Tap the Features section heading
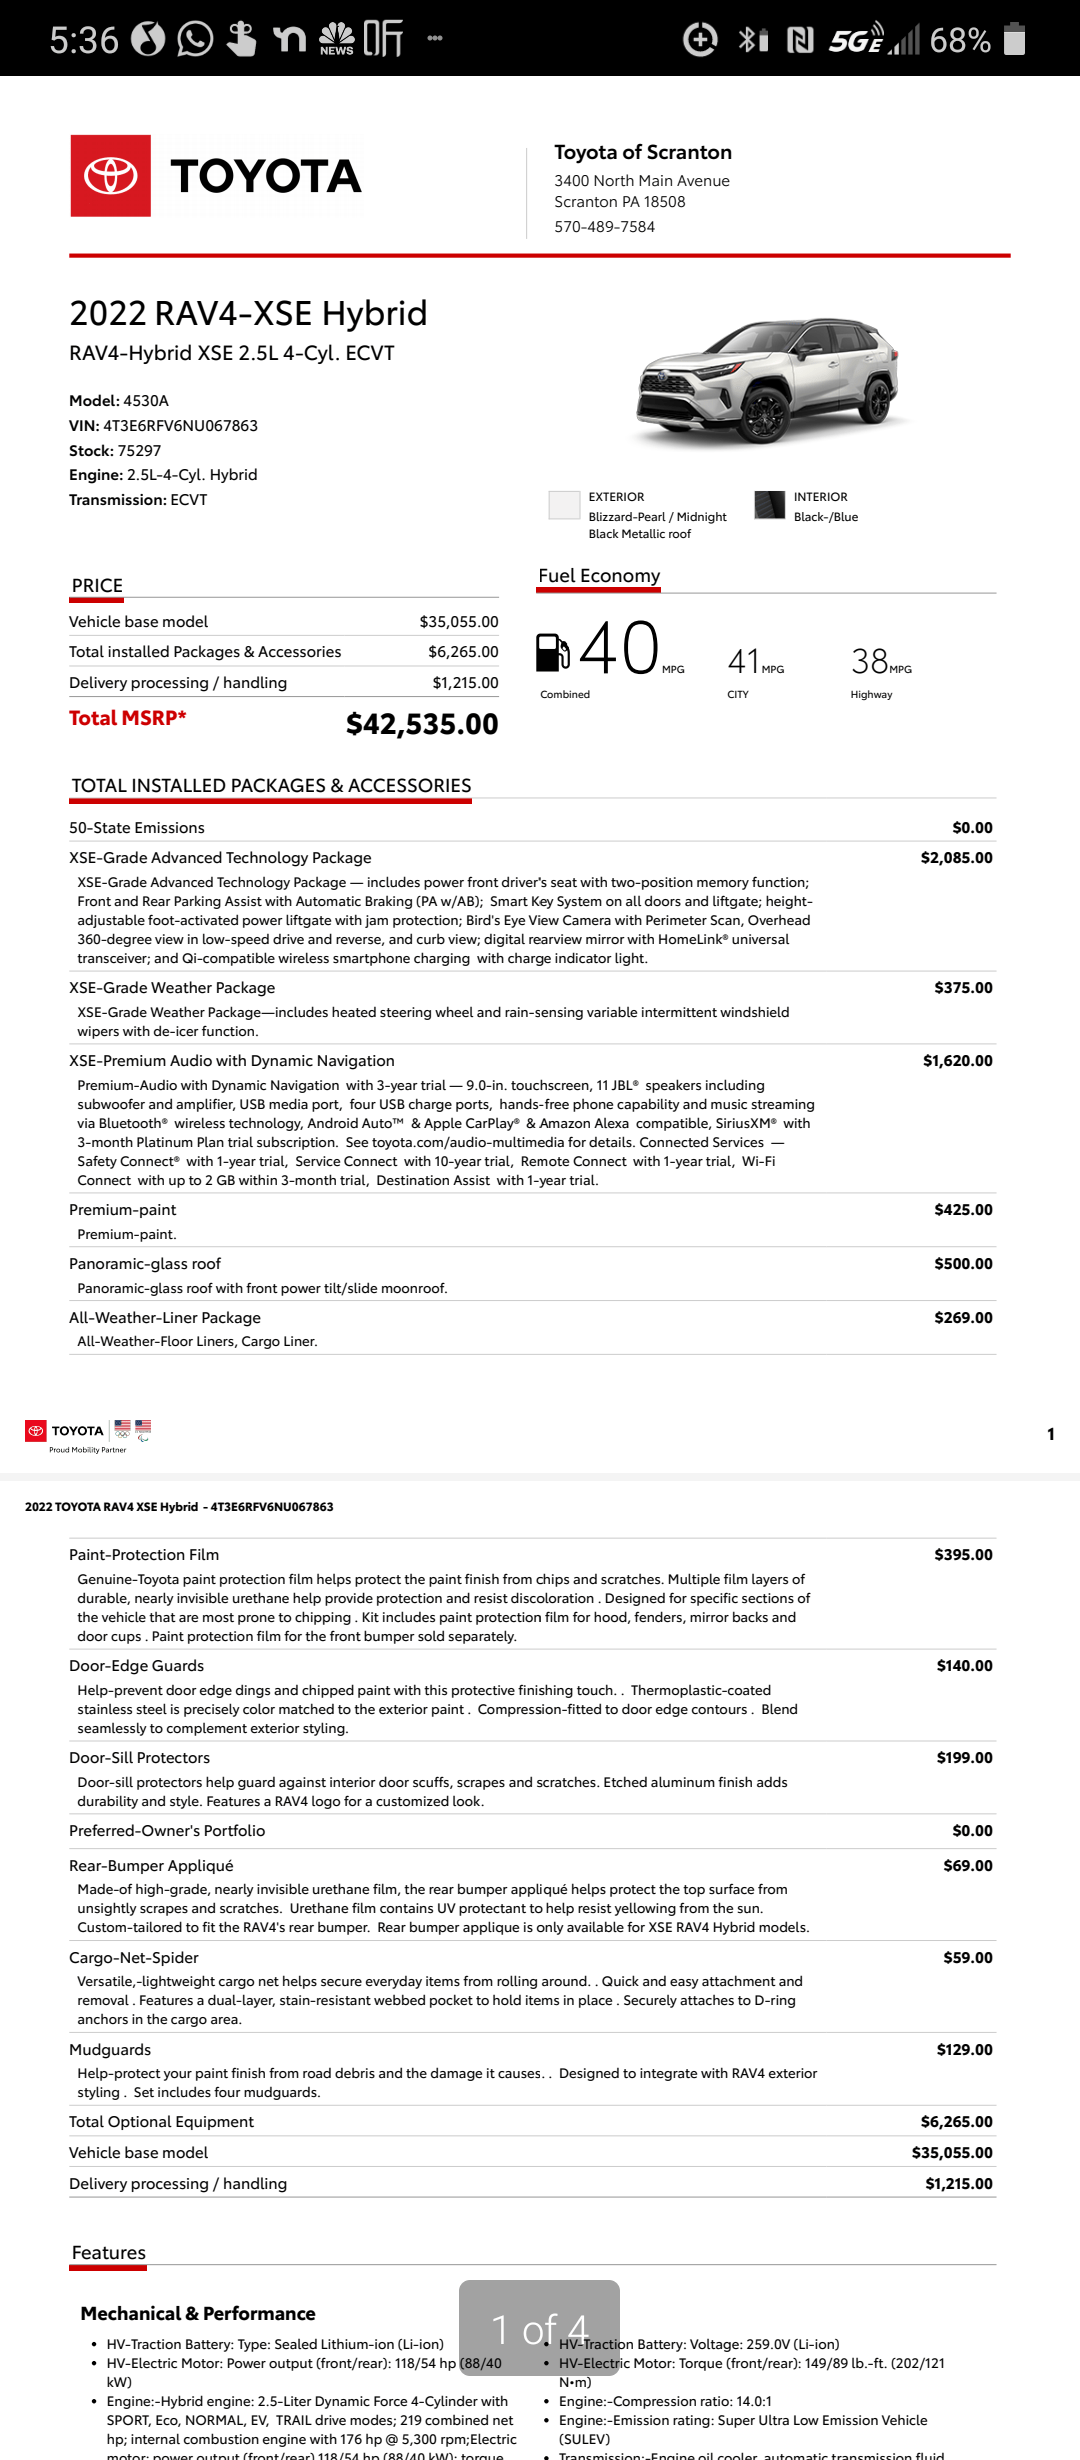Image resolution: width=1080 pixels, height=2460 pixels. point(109,2252)
